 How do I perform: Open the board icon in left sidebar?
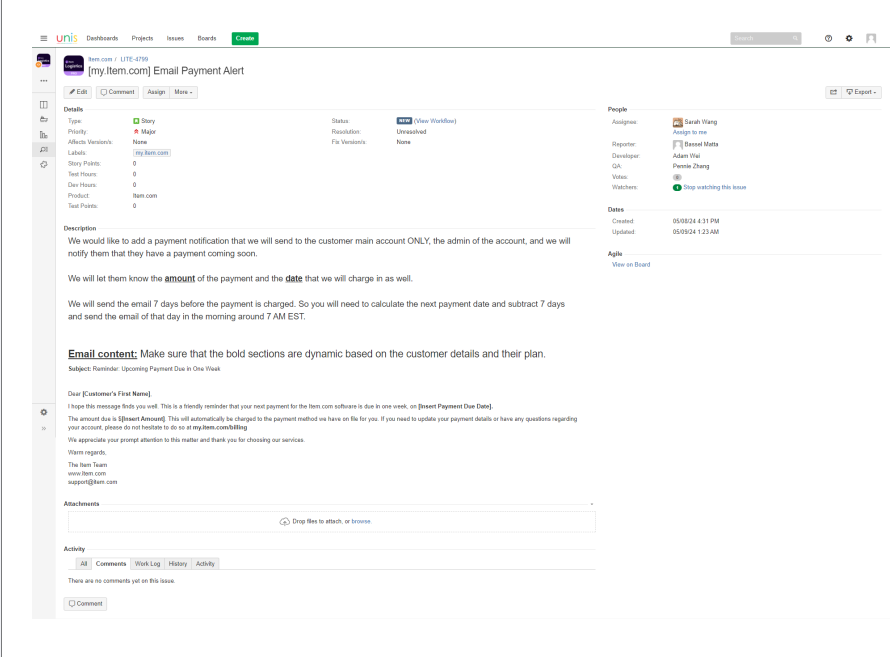tap(43, 105)
